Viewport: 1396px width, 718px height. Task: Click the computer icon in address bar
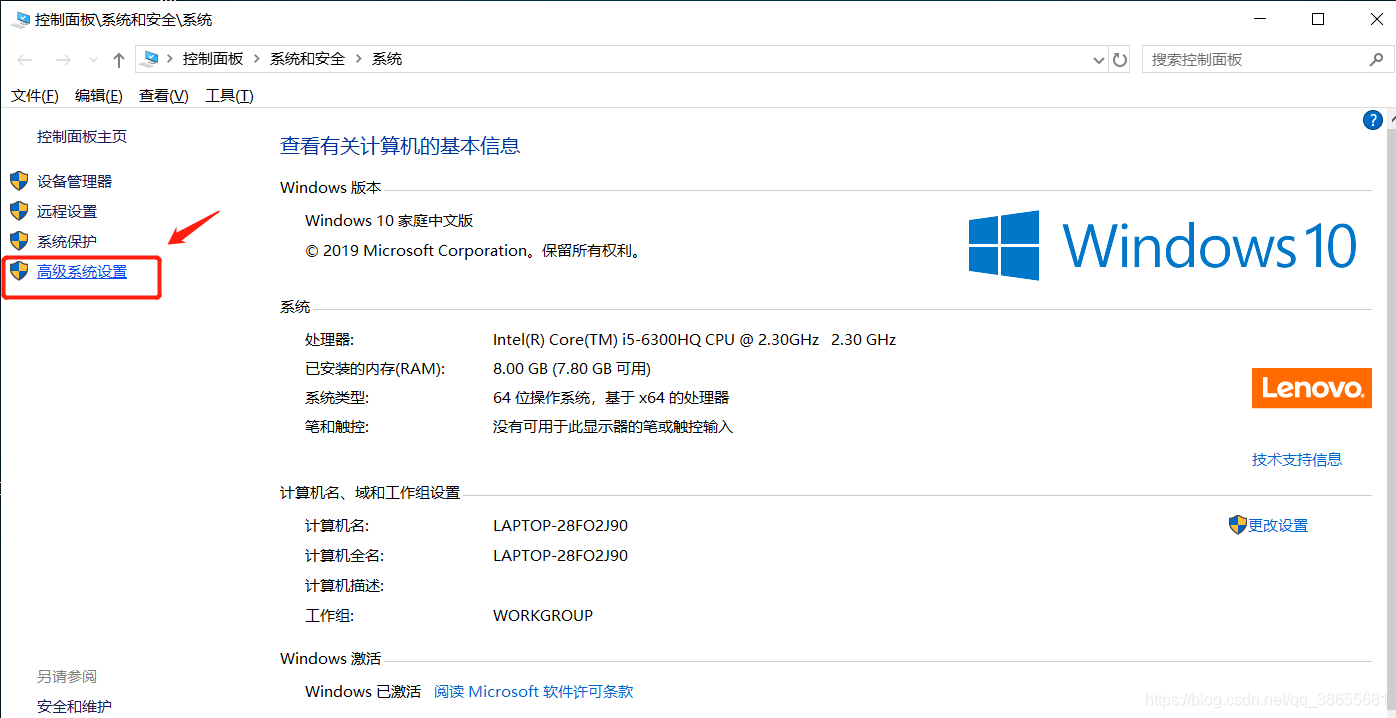click(x=151, y=59)
